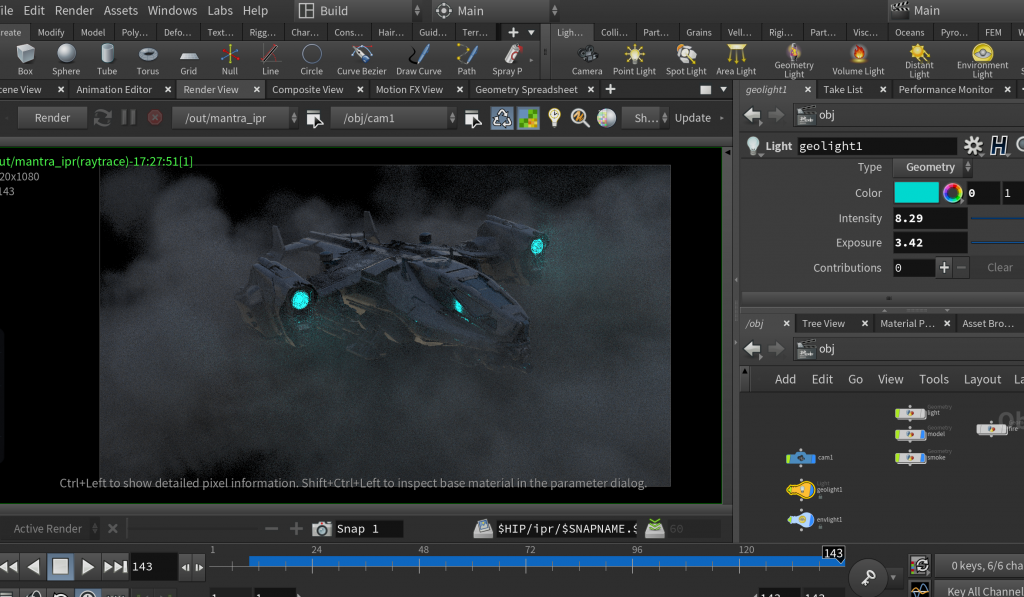Open the Build desktop dropdown

pyautogui.click(x=360, y=10)
